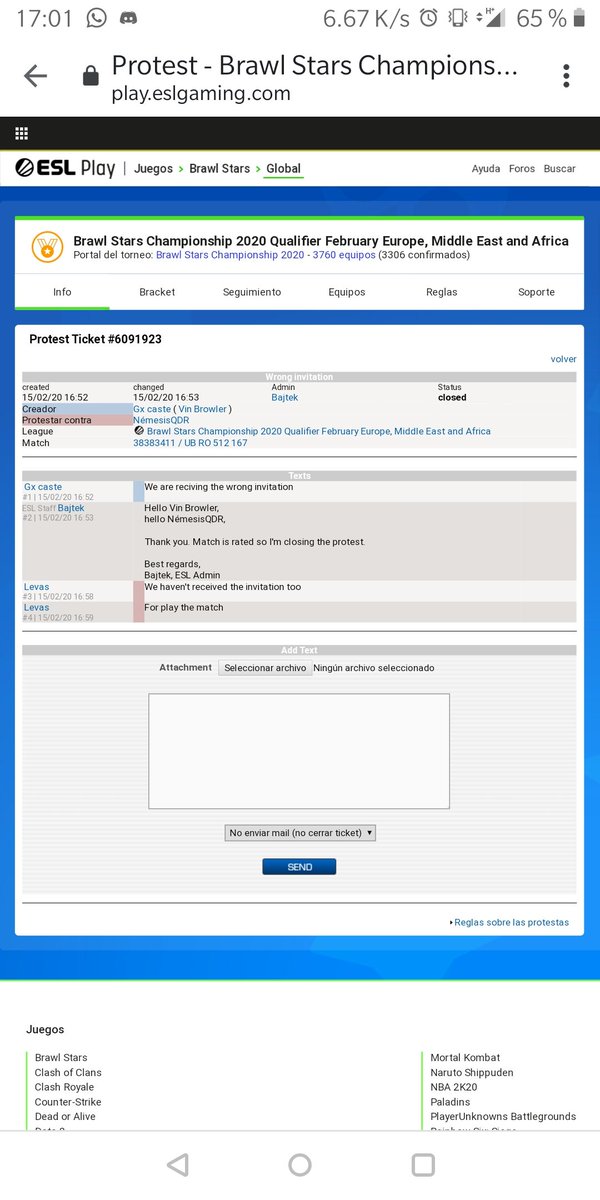The height and width of the screenshot is (1200, 600).
Task: Switch to the Seguimiento tab
Action: click(x=252, y=292)
